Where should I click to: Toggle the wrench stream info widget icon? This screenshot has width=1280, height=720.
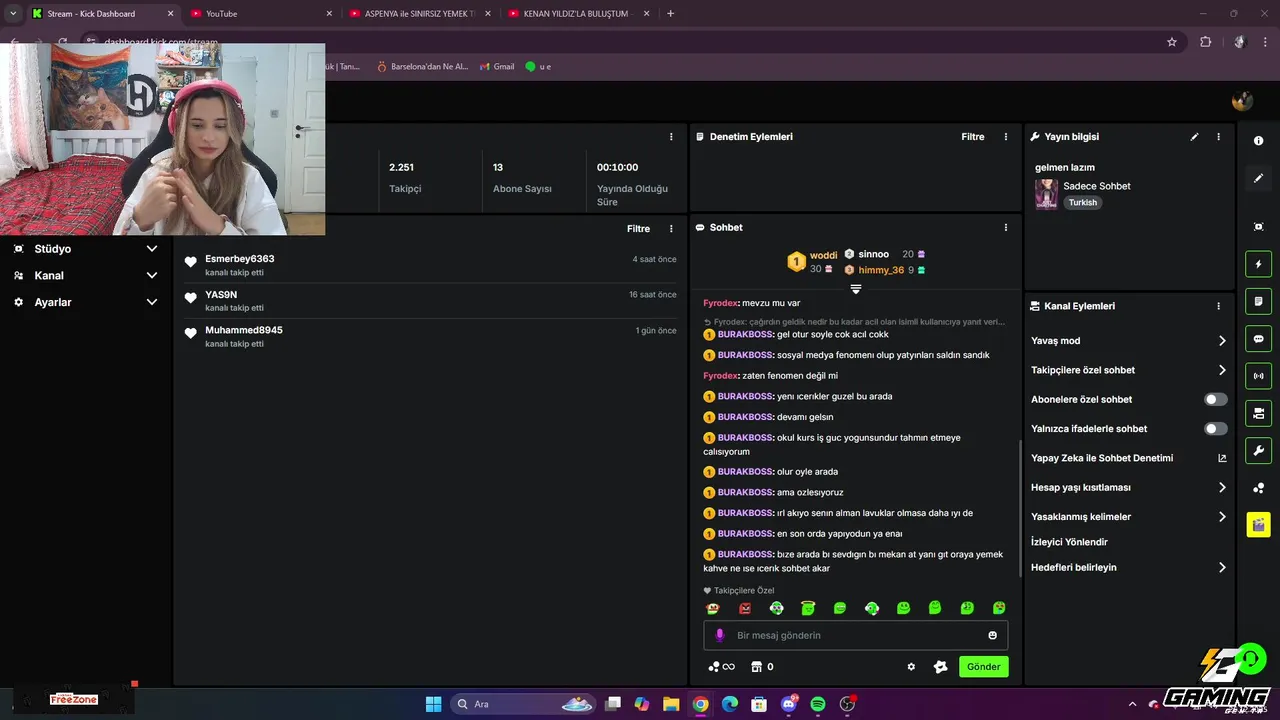click(1258, 450)
